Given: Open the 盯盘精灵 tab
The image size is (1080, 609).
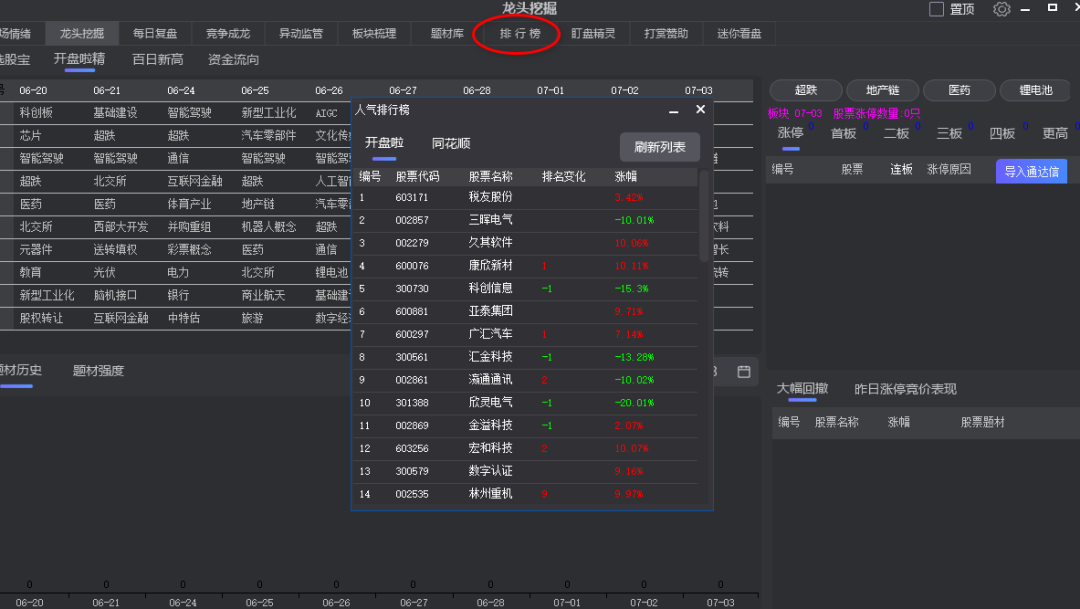Looking at the screenshot, I should point(593,33).
